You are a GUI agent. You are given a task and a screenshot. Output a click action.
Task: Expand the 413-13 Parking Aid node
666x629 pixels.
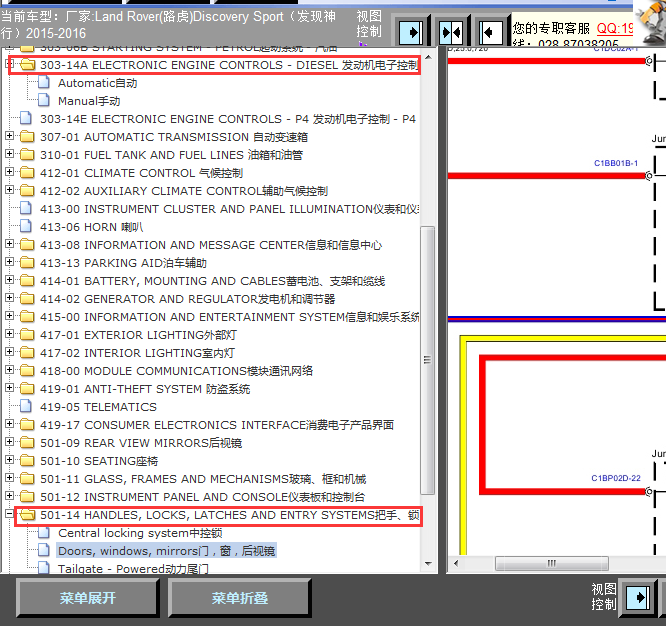[9, 262]
